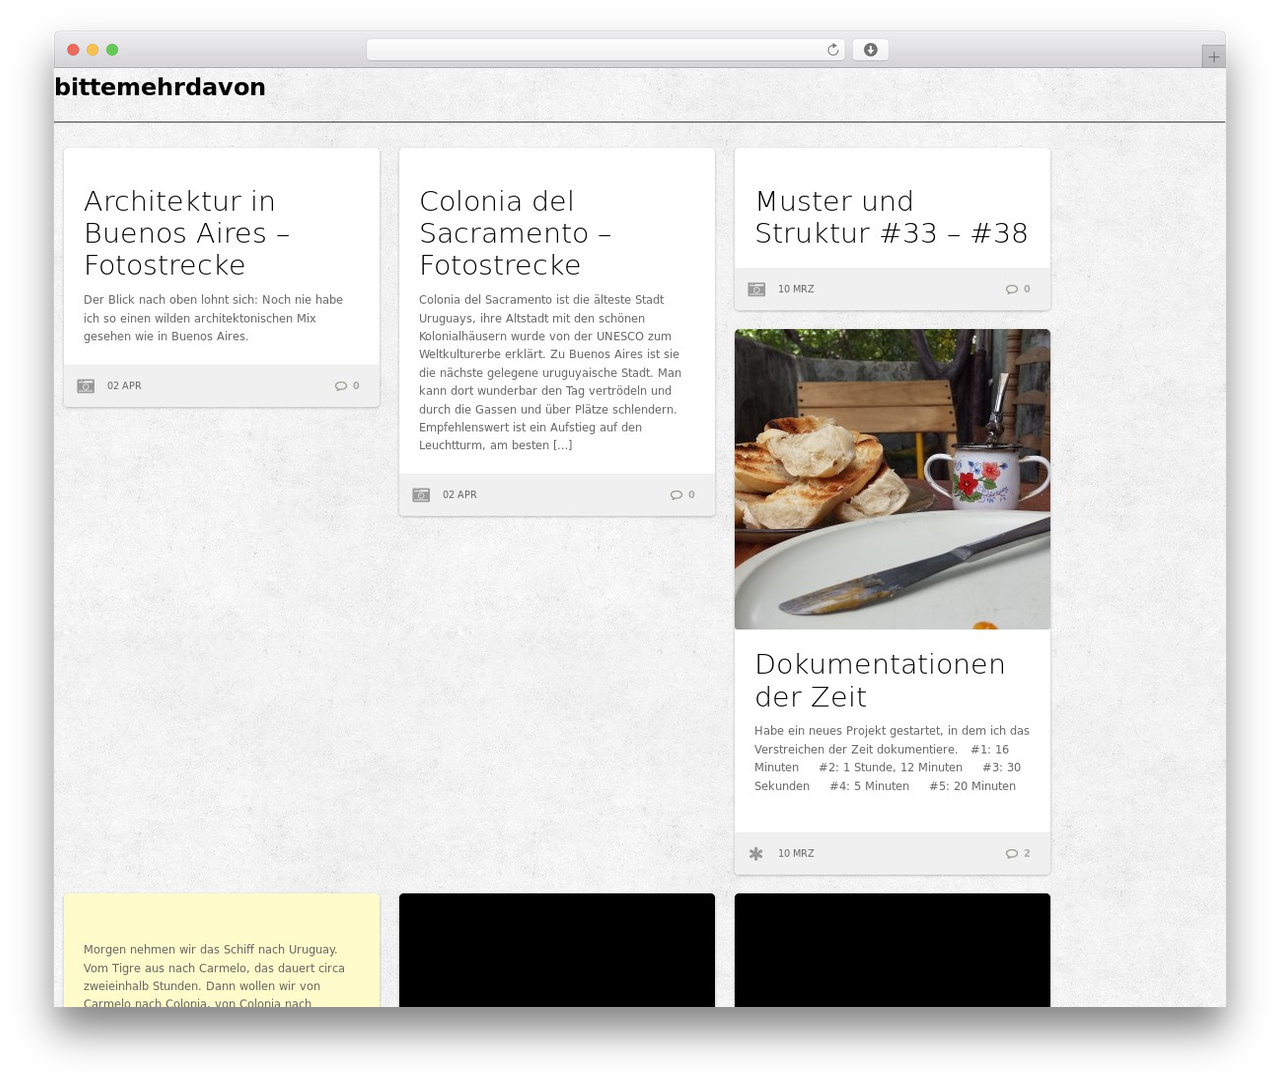The image size is (1280, 1084).
Task: Click the breakfast photo with knife and mug
Action: pyautogui.click(x=892, y=479)
